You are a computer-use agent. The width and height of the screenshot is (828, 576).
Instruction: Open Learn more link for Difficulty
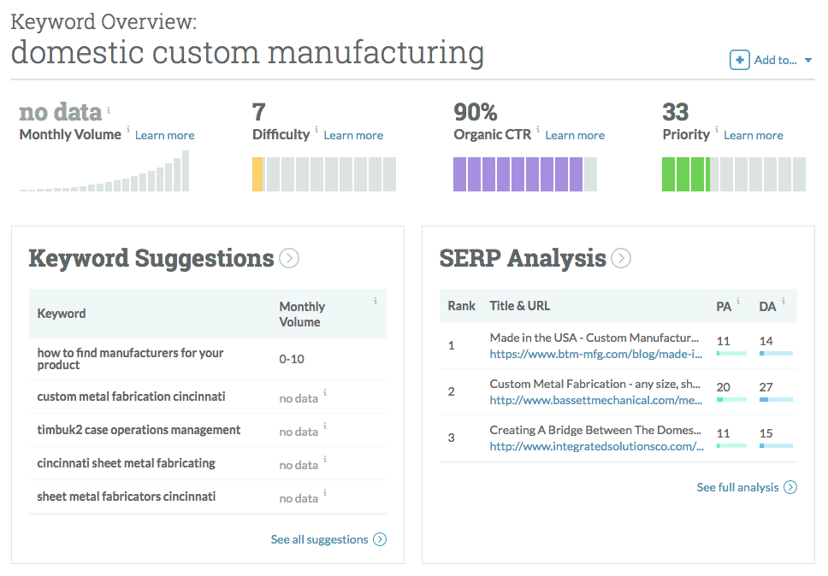(x=353, y=135)
